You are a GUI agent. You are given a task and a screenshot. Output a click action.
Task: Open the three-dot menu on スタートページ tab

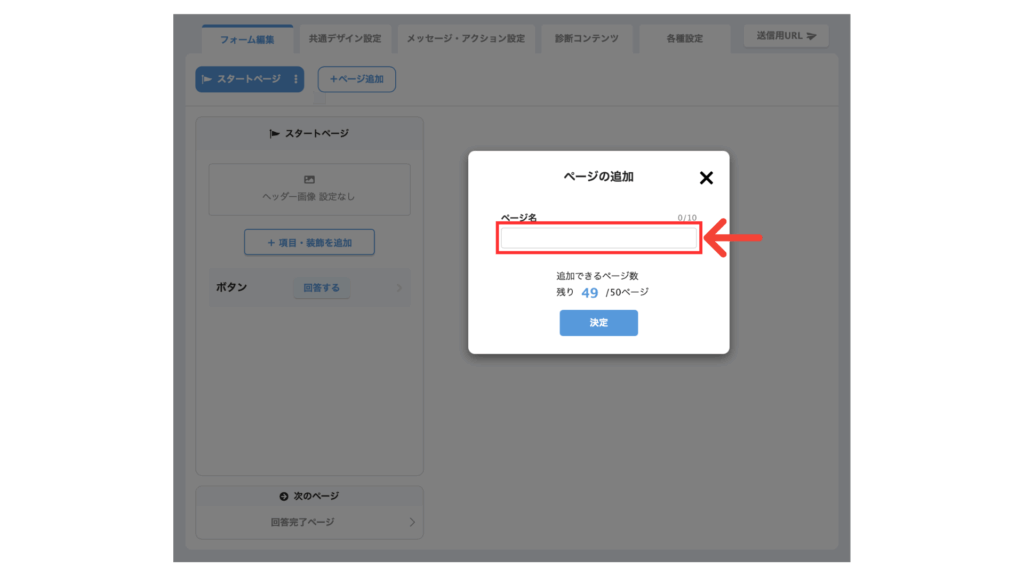(x=295, y=79)
